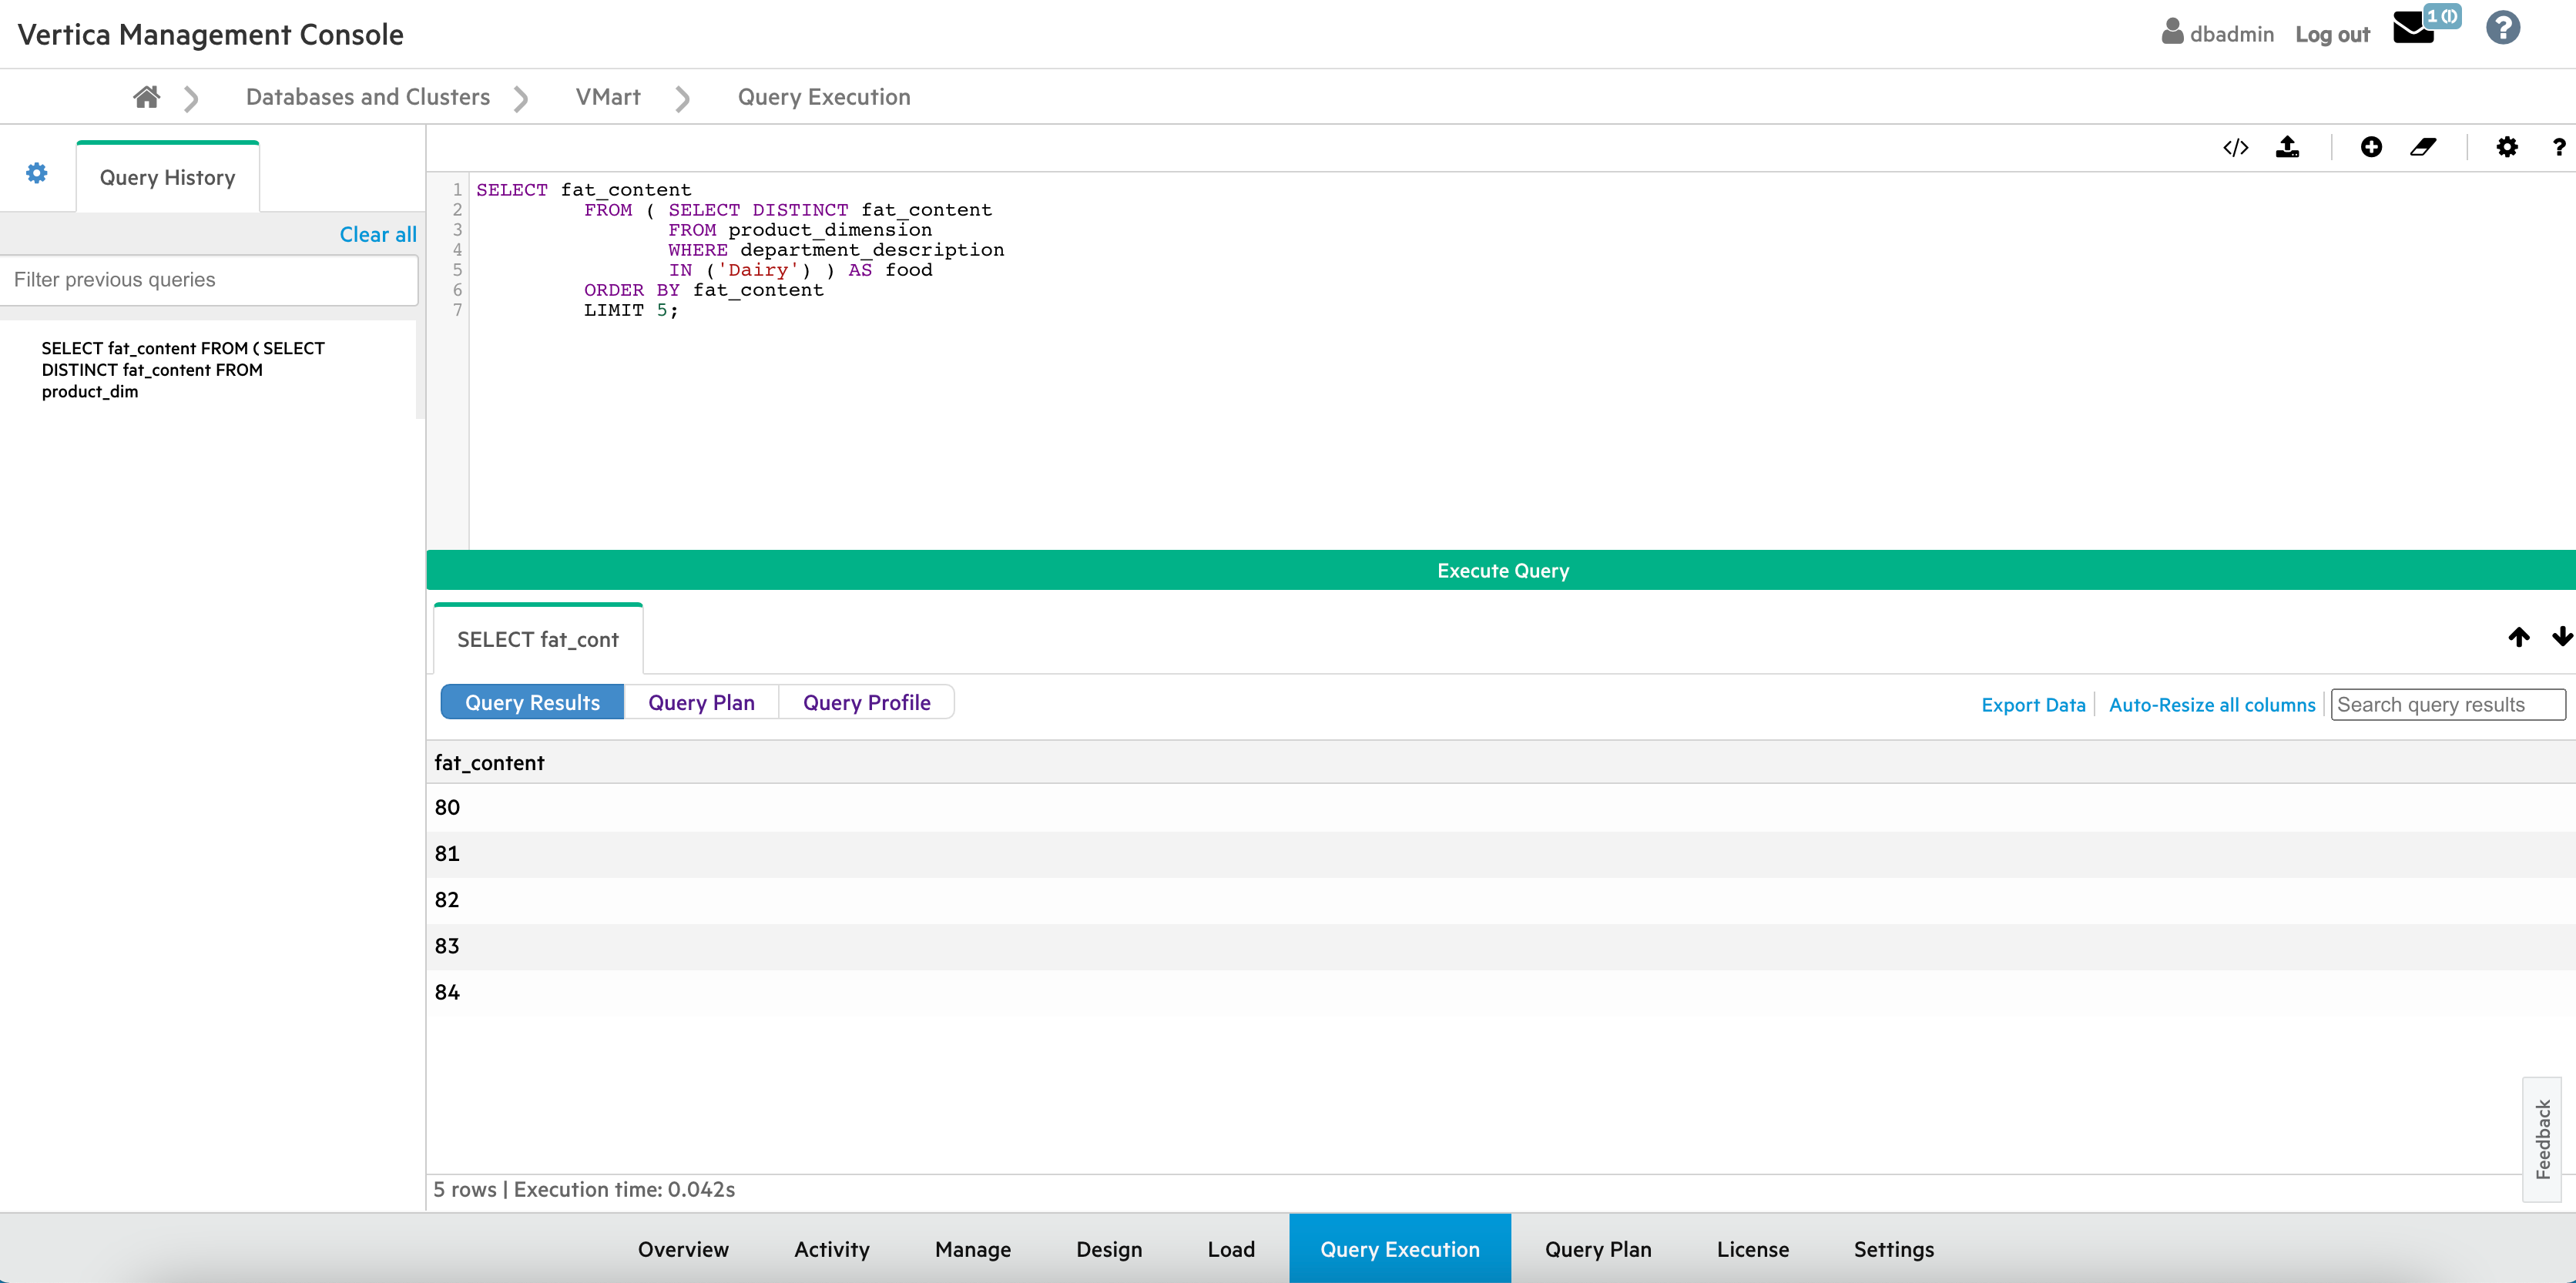The width and height of the screenshot is (2576, 1283).
Task: Click the code format icon in editor toolbar
Action: point(2236,148)
